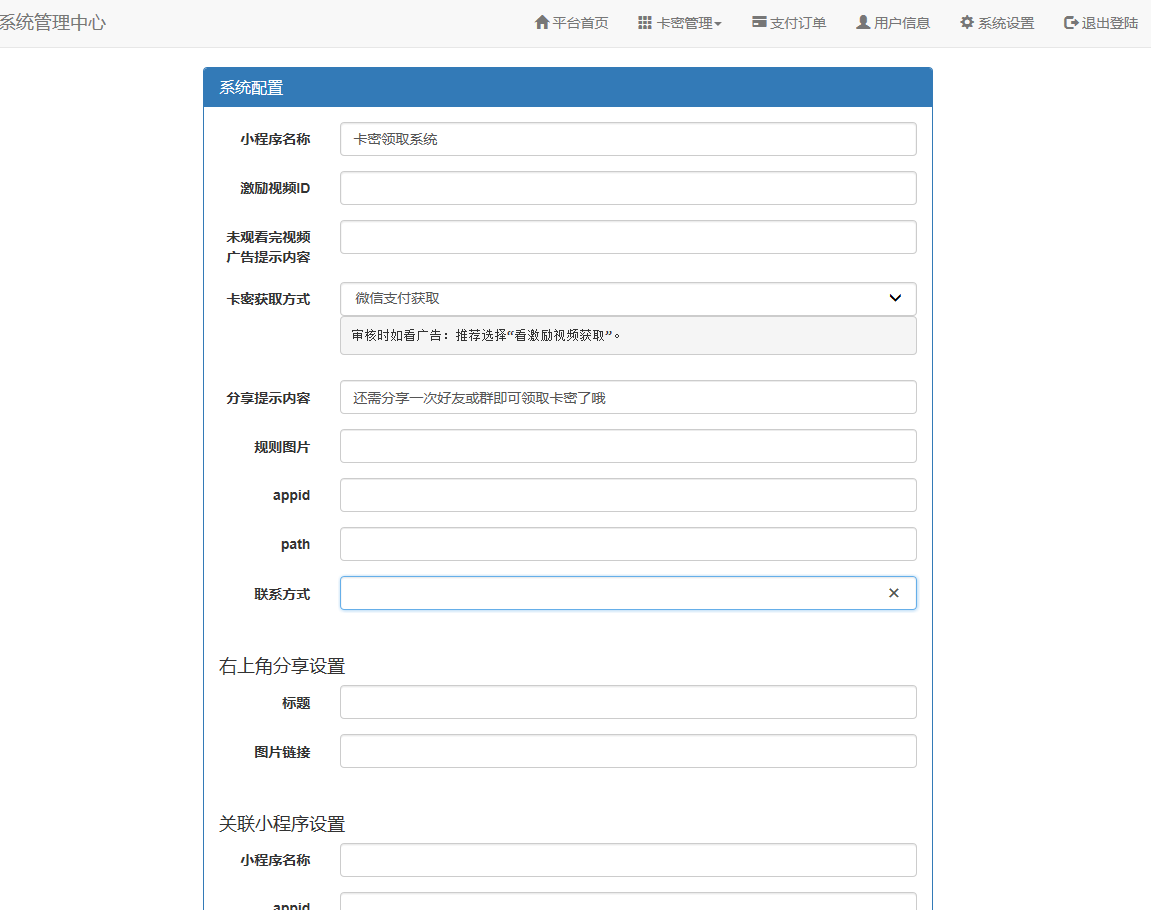Viewport: 1151px width, 910px height.
Task: Expand the 卡密获取方式 dropdown
Action: (628, 299)
